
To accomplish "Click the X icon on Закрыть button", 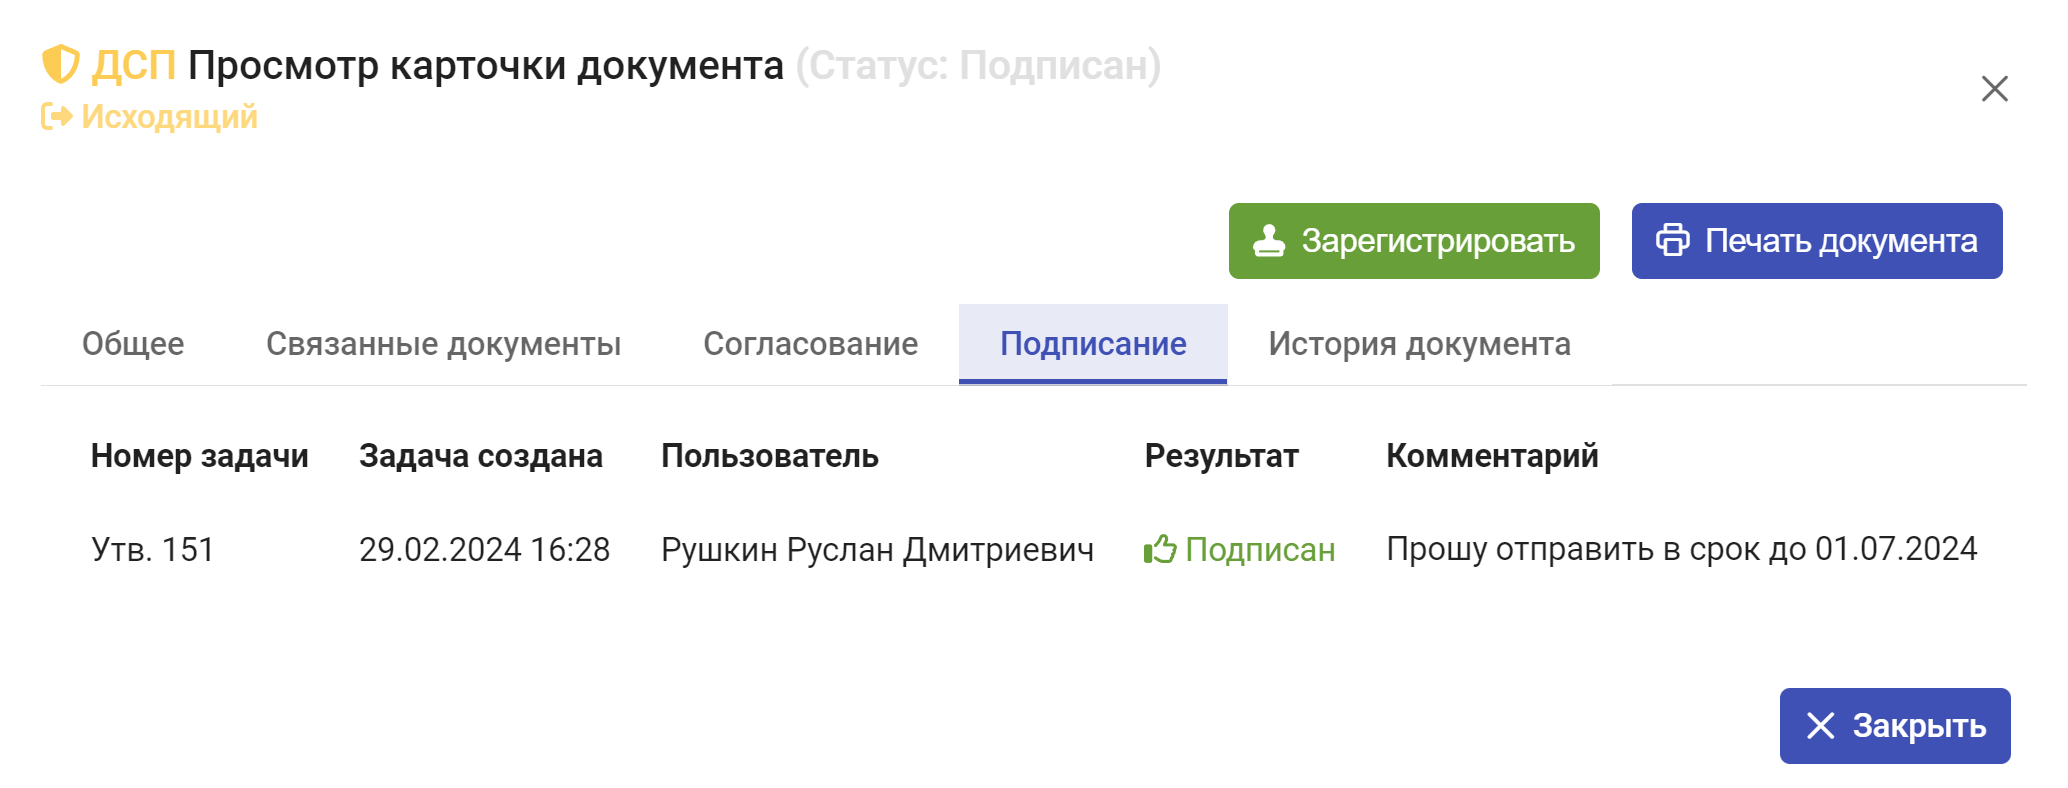I will tap(1820, 726).
